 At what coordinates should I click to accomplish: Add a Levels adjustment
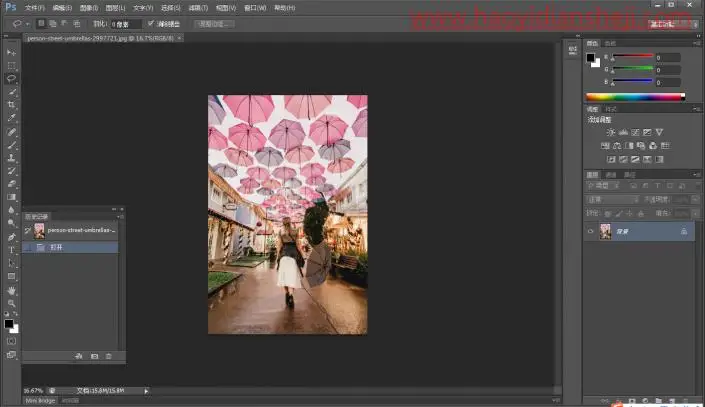623,132
